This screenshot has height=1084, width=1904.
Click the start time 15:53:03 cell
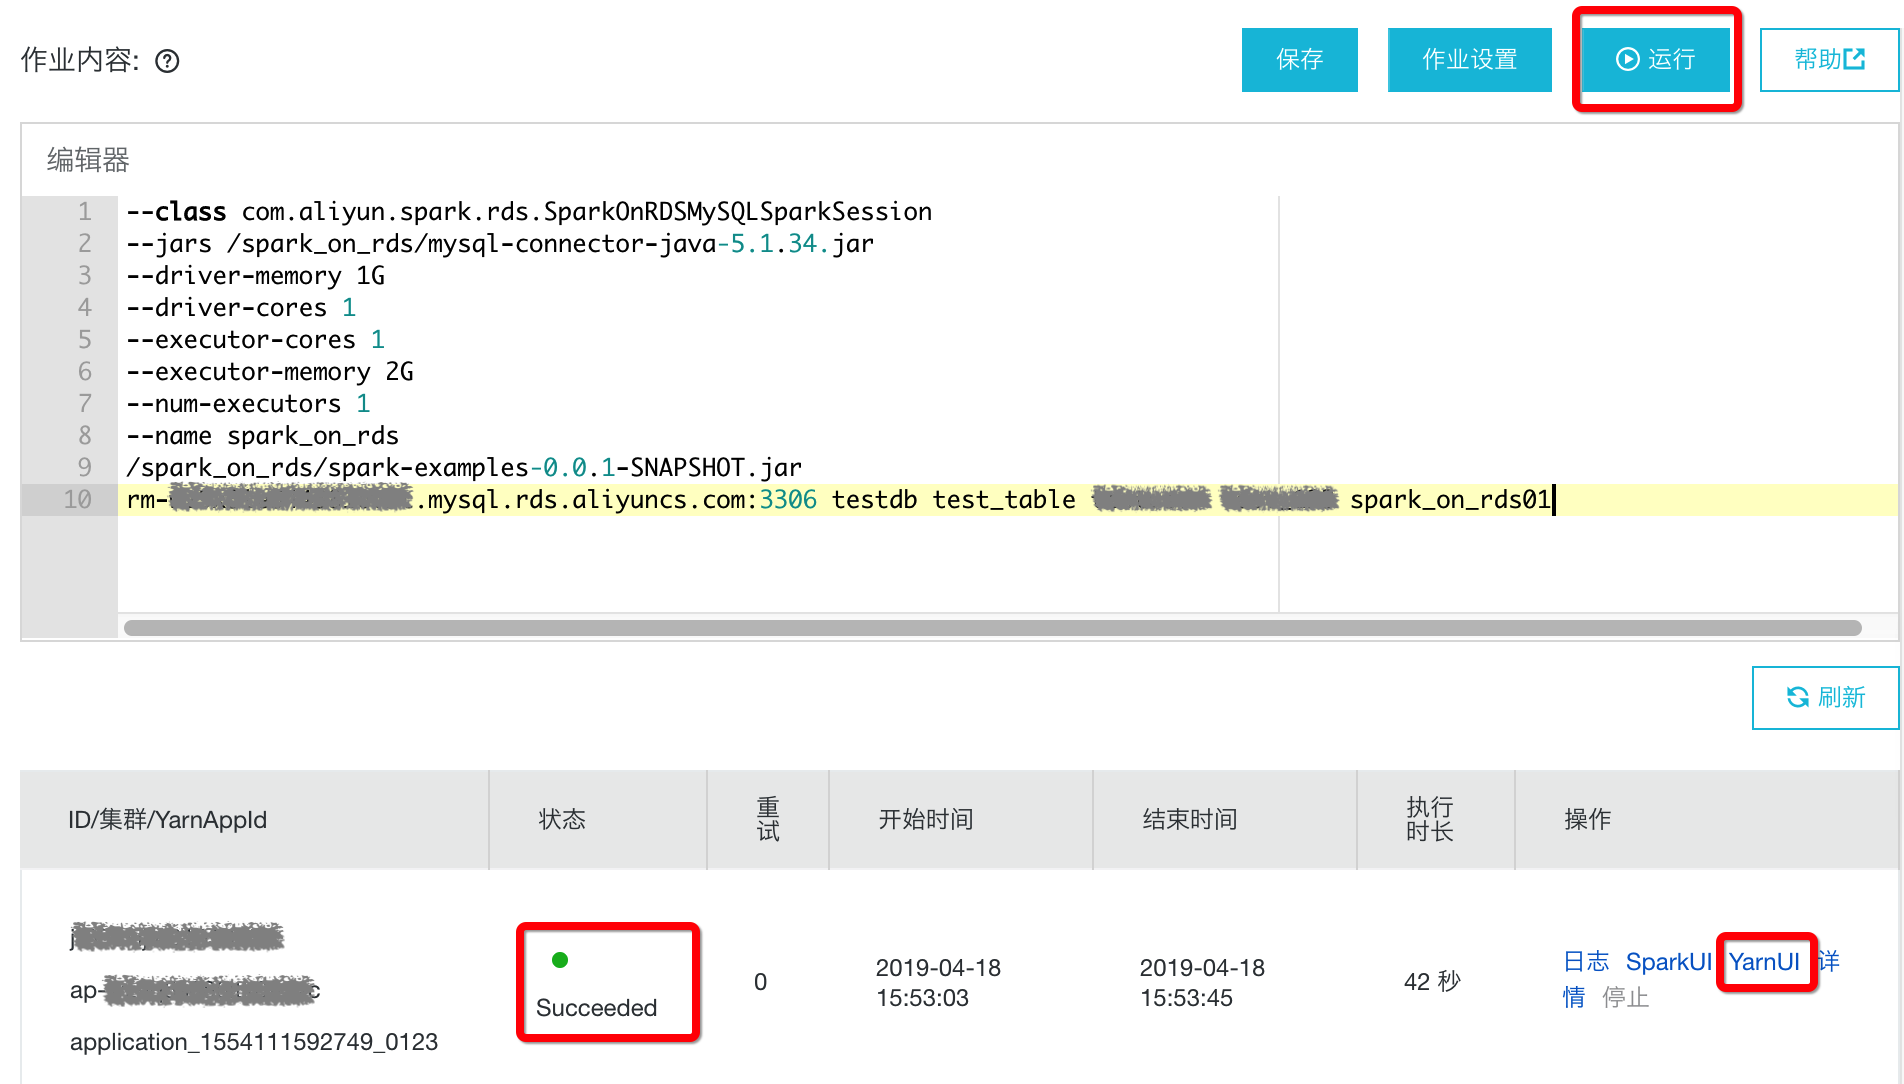pos(938,982)
